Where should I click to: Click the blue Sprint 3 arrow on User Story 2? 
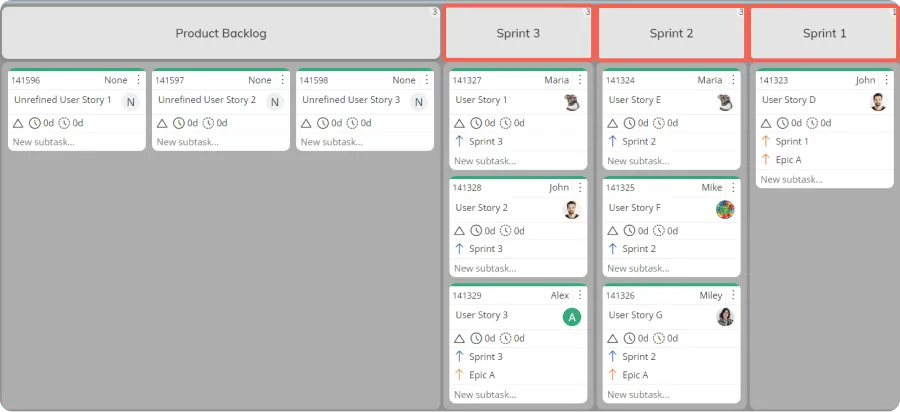tap(459, 248)
